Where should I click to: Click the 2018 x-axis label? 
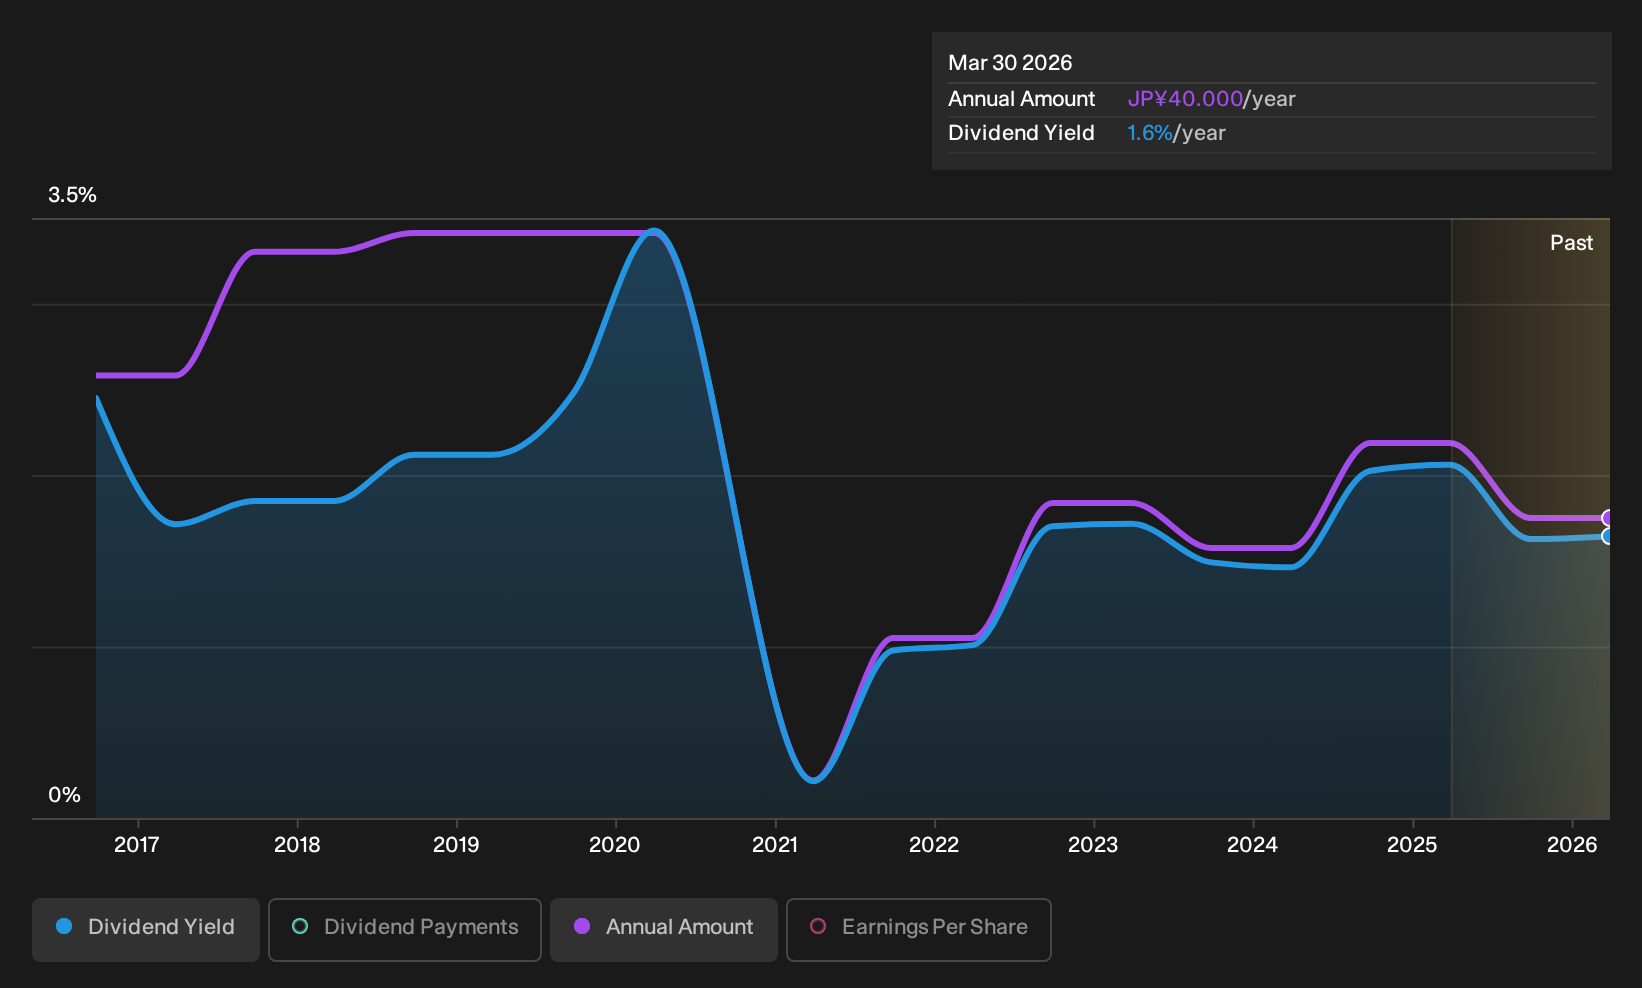pos(297,845)
